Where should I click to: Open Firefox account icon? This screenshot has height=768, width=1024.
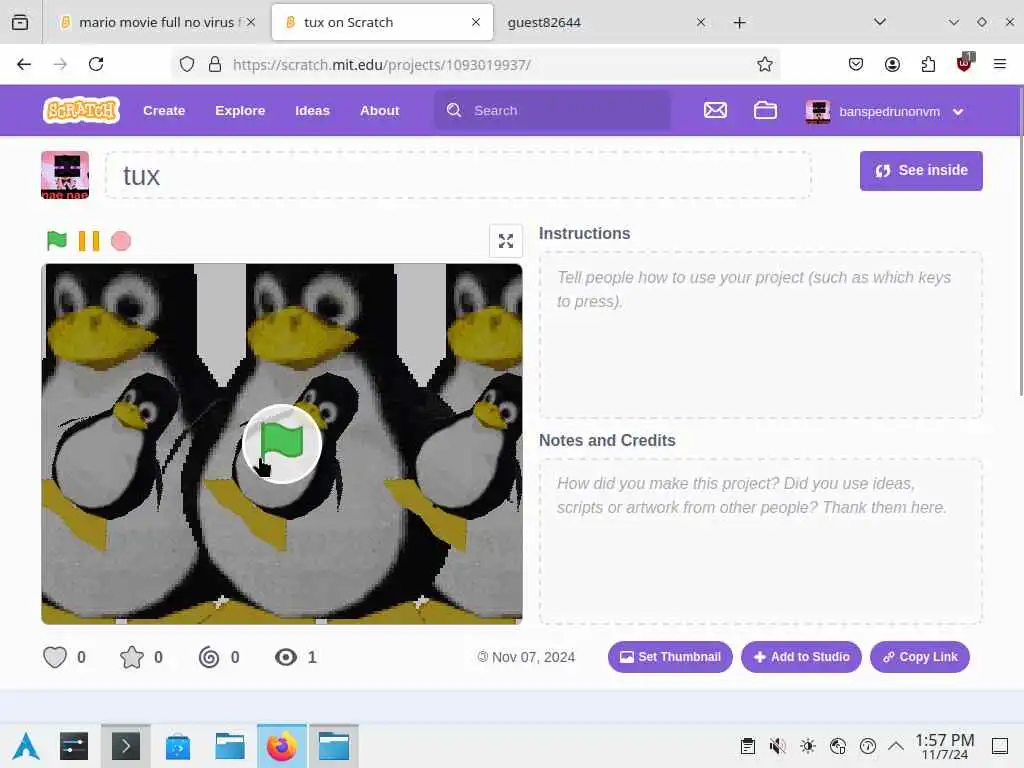pyautogui.click(x=892, y=64)
